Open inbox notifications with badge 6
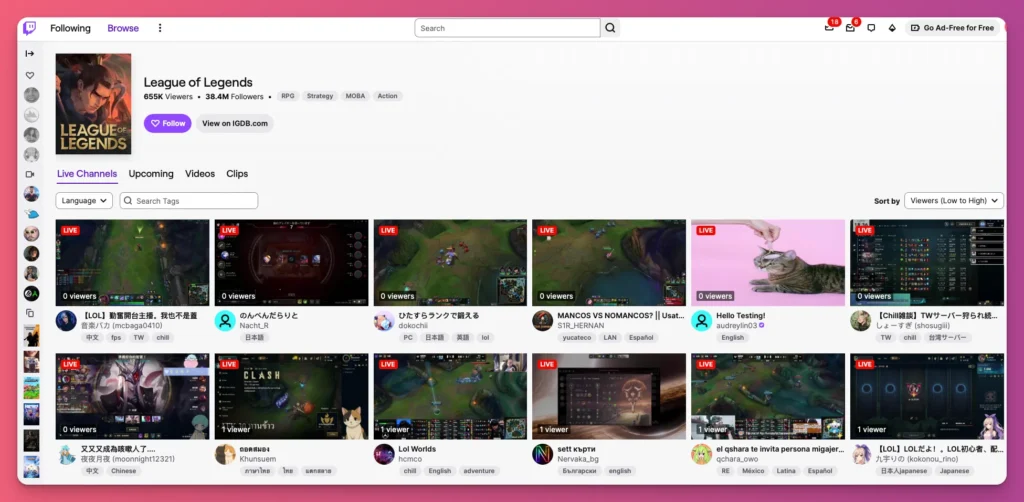This screenshot has height=502, width=1024. click(x=850, y=28)
